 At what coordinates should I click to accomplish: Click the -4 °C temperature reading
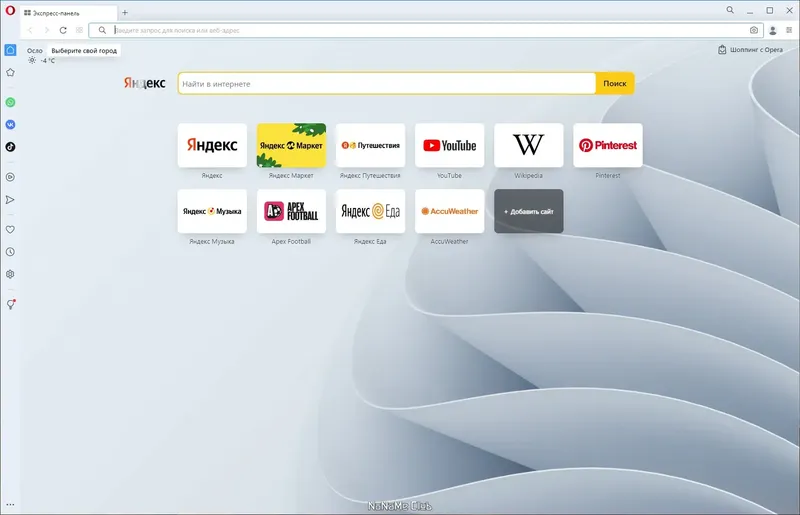pyautogui.click(x=47, y=61)
